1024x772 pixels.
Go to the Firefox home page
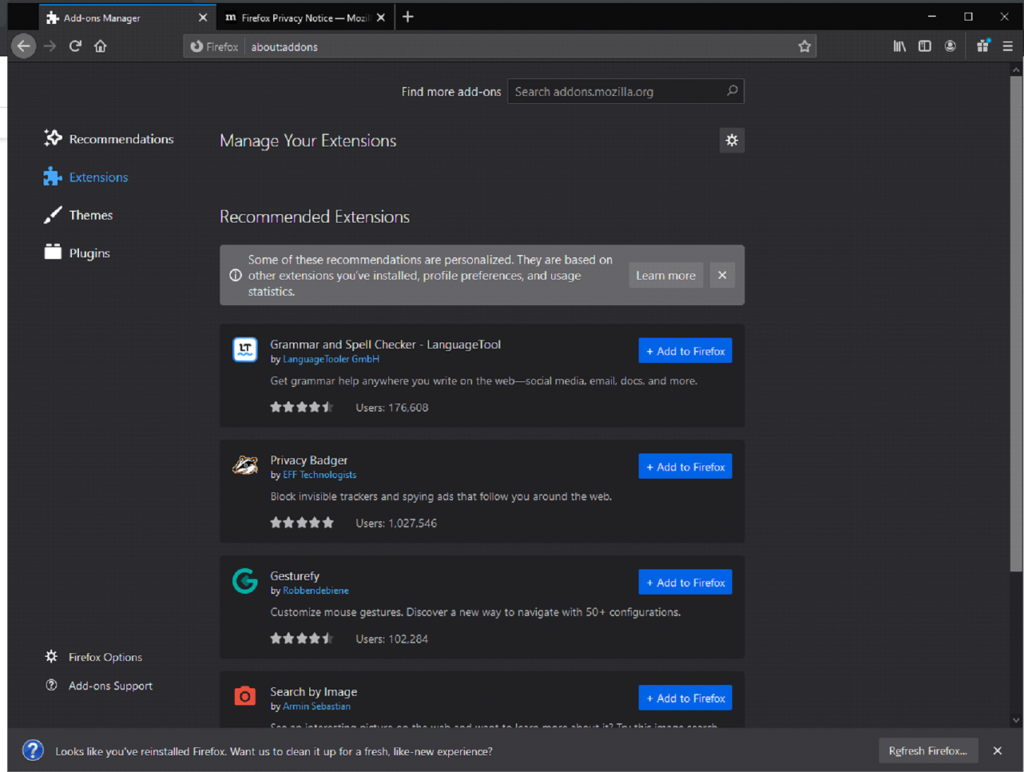(100, 46)
